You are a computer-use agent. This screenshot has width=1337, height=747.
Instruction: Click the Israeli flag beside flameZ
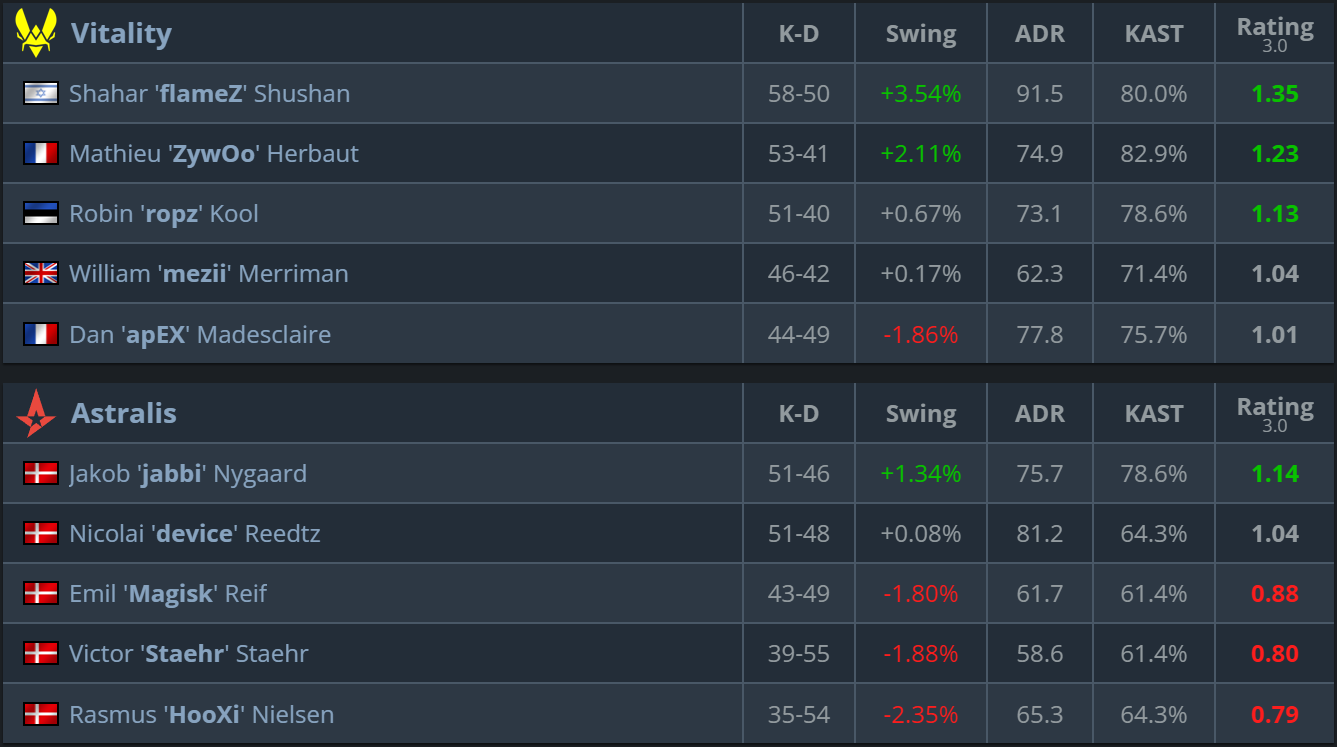click(40, 94)
